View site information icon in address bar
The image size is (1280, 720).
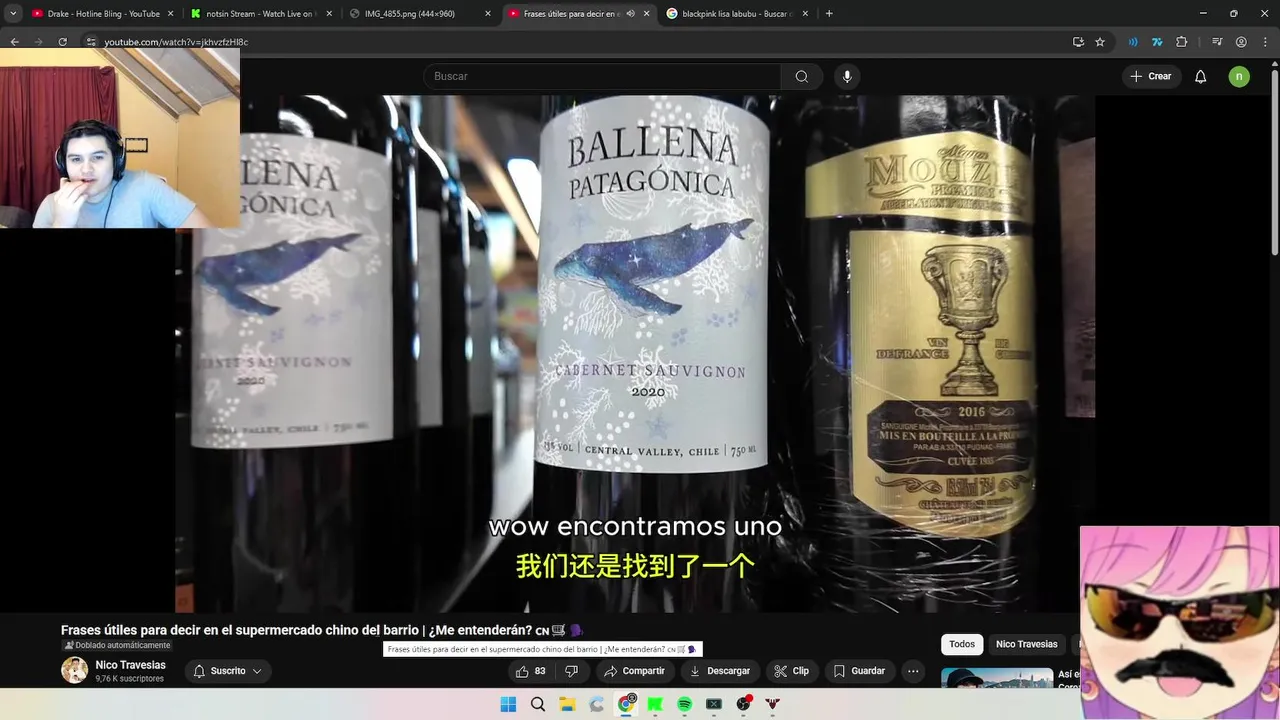(x=91, y=42)
